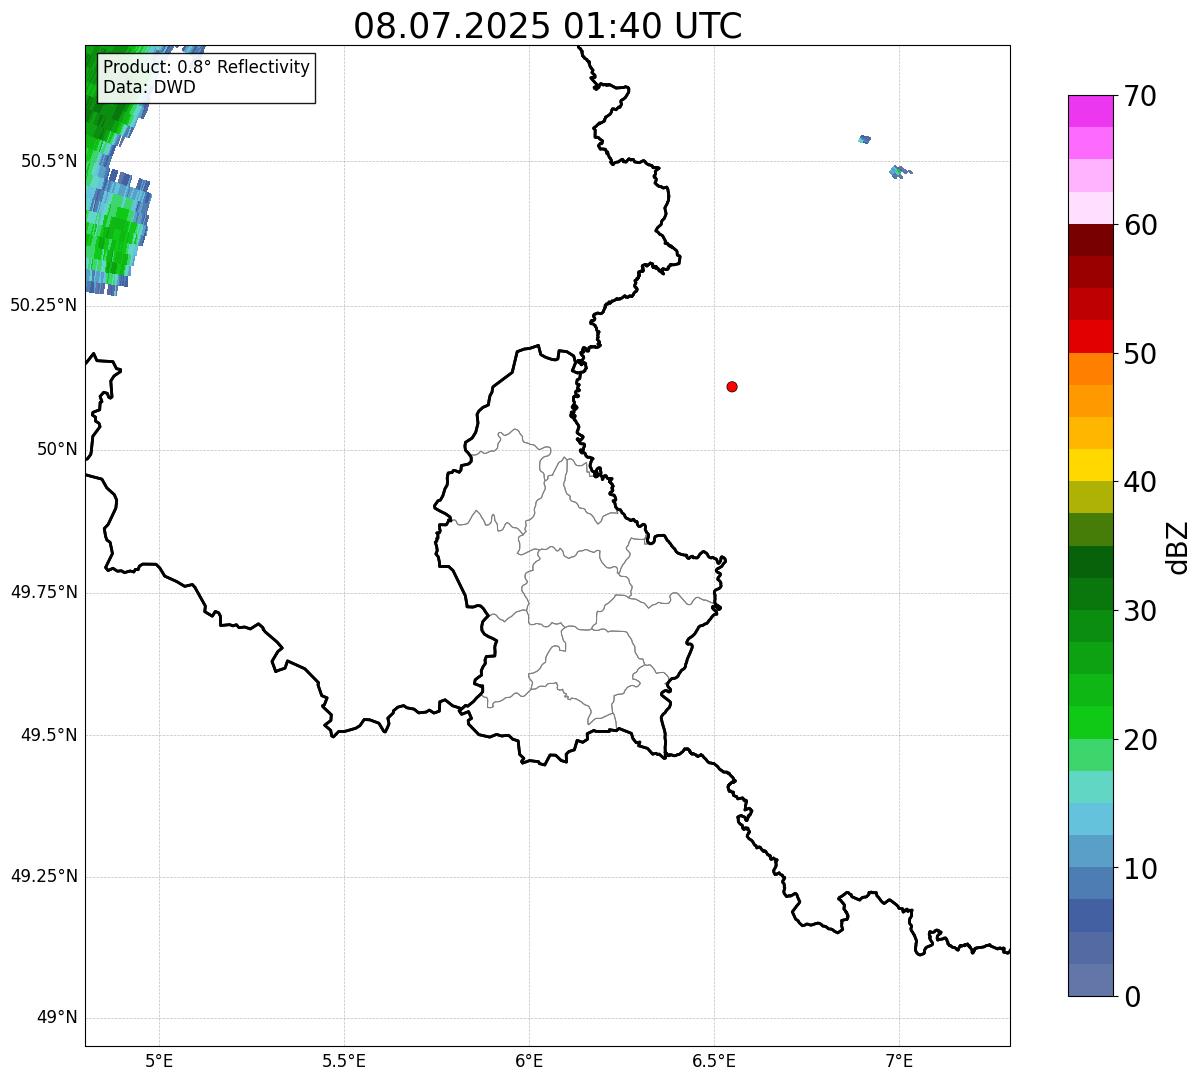Viewport: 1202px width, 1081px height.
Task: Click the colorbar tick label 40
Action: tap(1140, 482)
